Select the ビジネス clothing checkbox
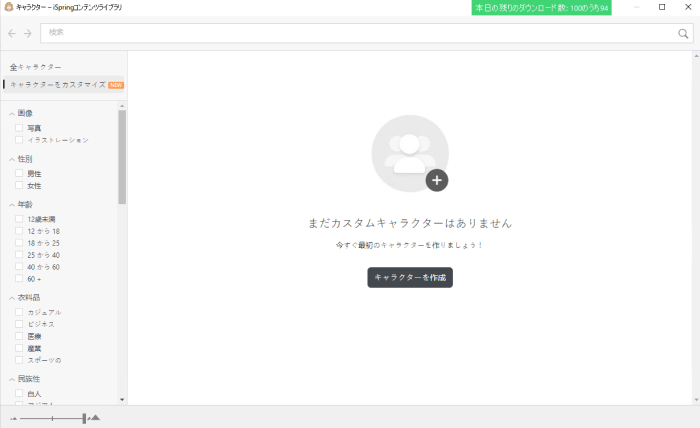Viewport: 700px width, 428px height. [19, 324]
